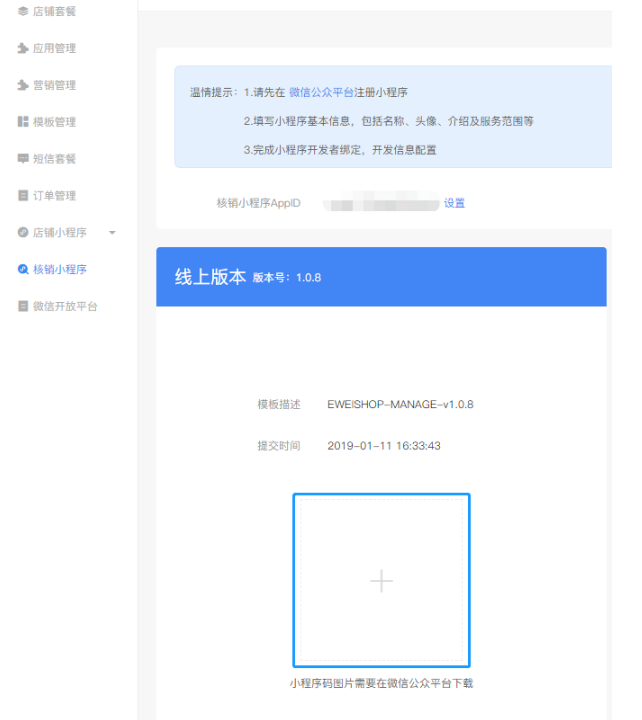The height and width of the screenshot is (720, 642).
Task: Click version number text 版本号: 1.0.8
Action: (x=287, y=278)
